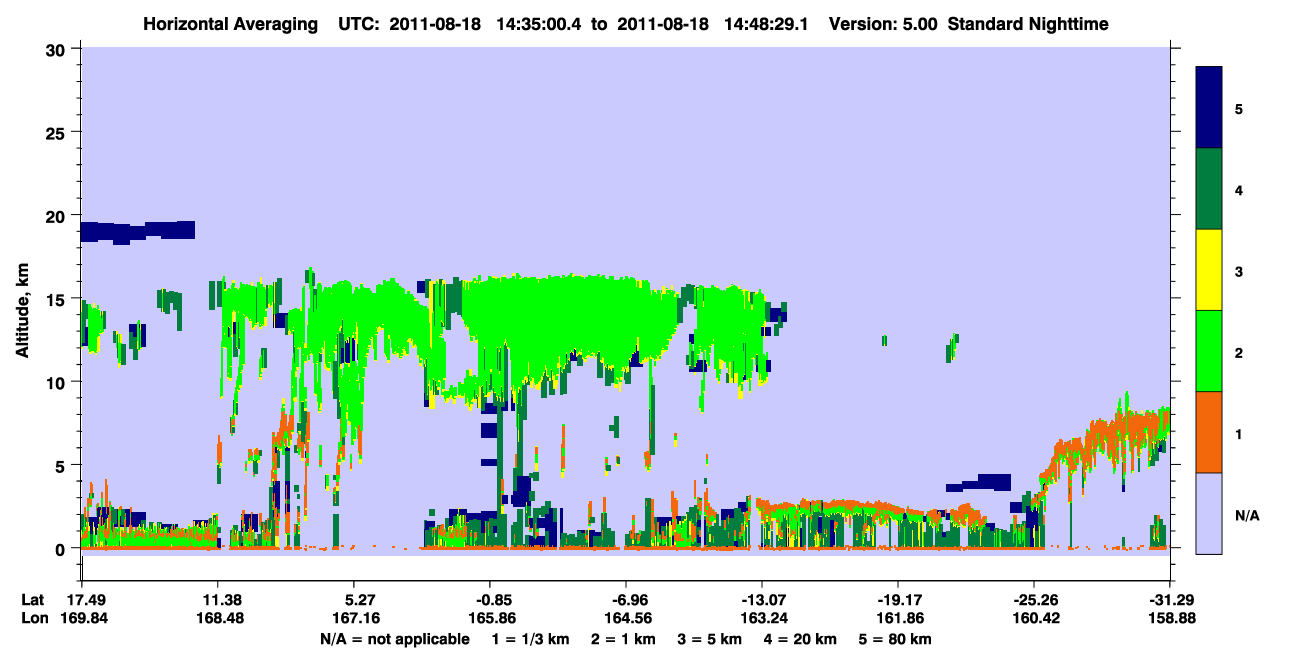The height and width of the screenshot is (667, 1300).
Task: Click the 30 km altitude tick label
Action: coord(57,48)
